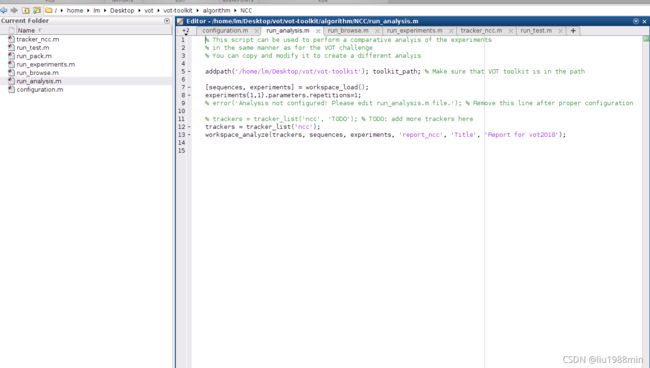The height and width of the screenshot is (368, 650).
Task: Click the browse for folder icon
Action: pyautogui.click(x=37, y=10)
